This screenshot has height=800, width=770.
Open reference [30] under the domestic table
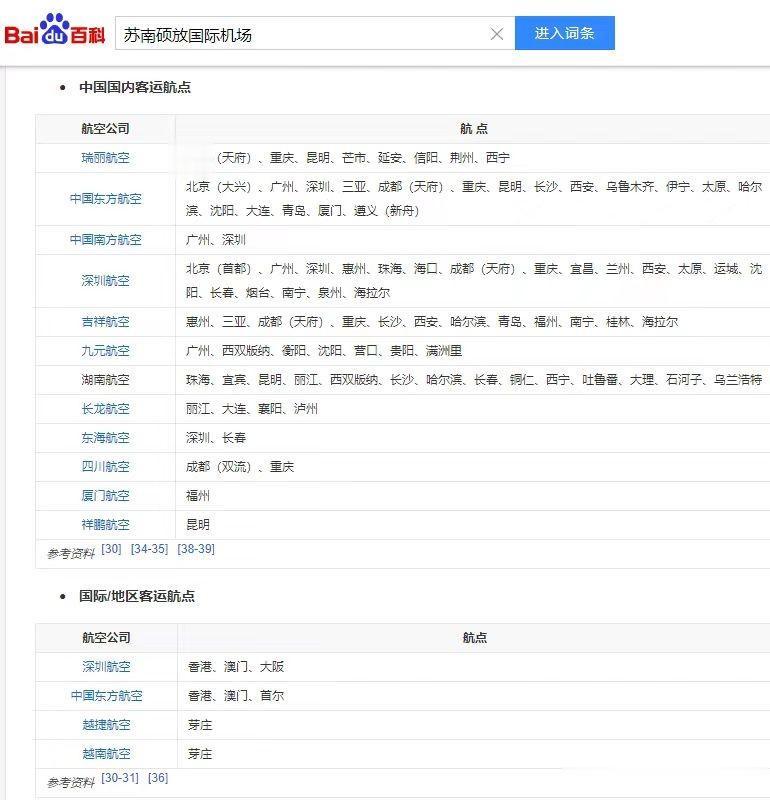[x=111, y=549]
